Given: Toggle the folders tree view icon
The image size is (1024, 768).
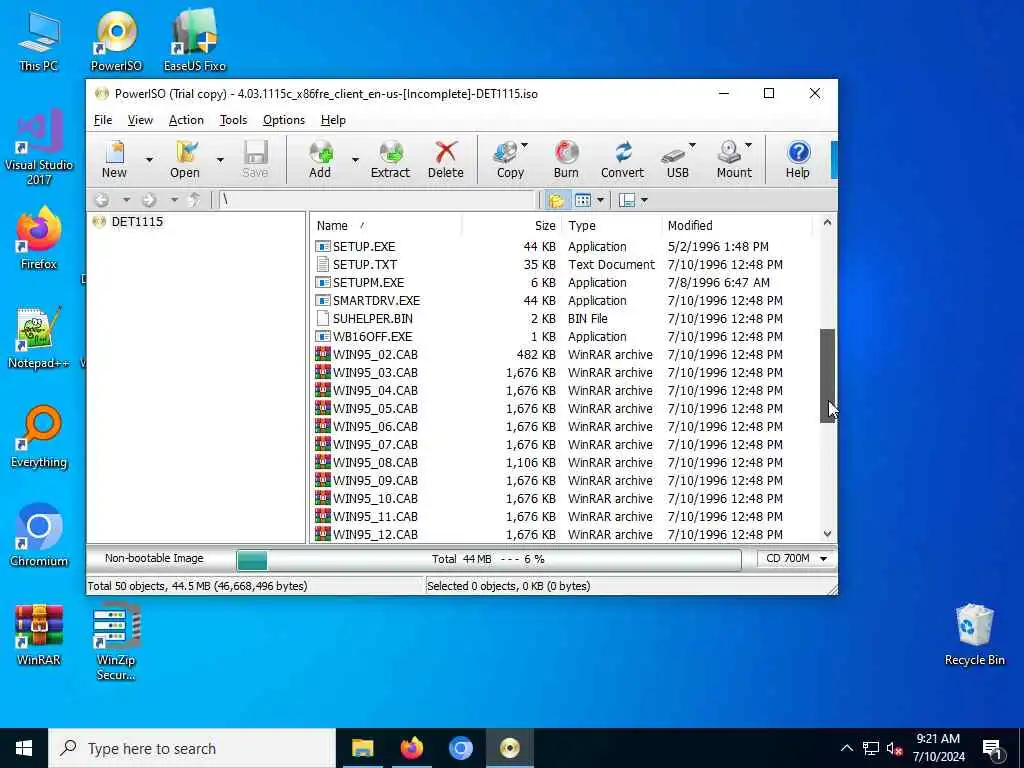Looking at the screenshot, I should coord(556,200).
